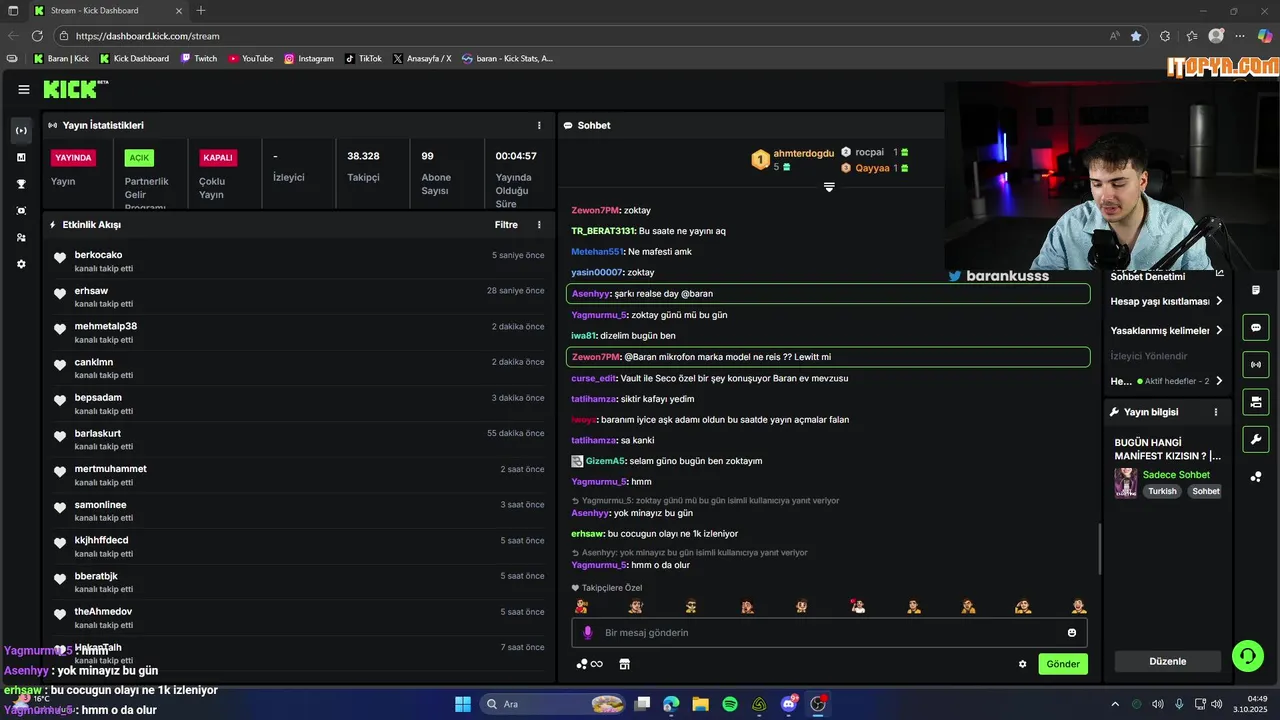Open File Explorer from the taskbar

tap(701, 704)
